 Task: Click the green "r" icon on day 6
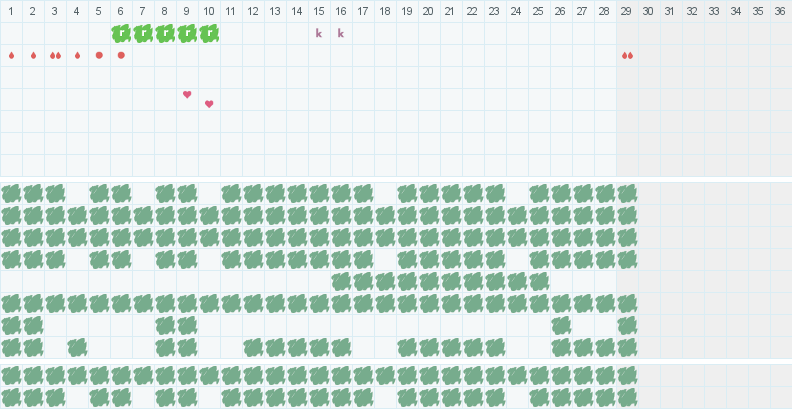point(121,33)
